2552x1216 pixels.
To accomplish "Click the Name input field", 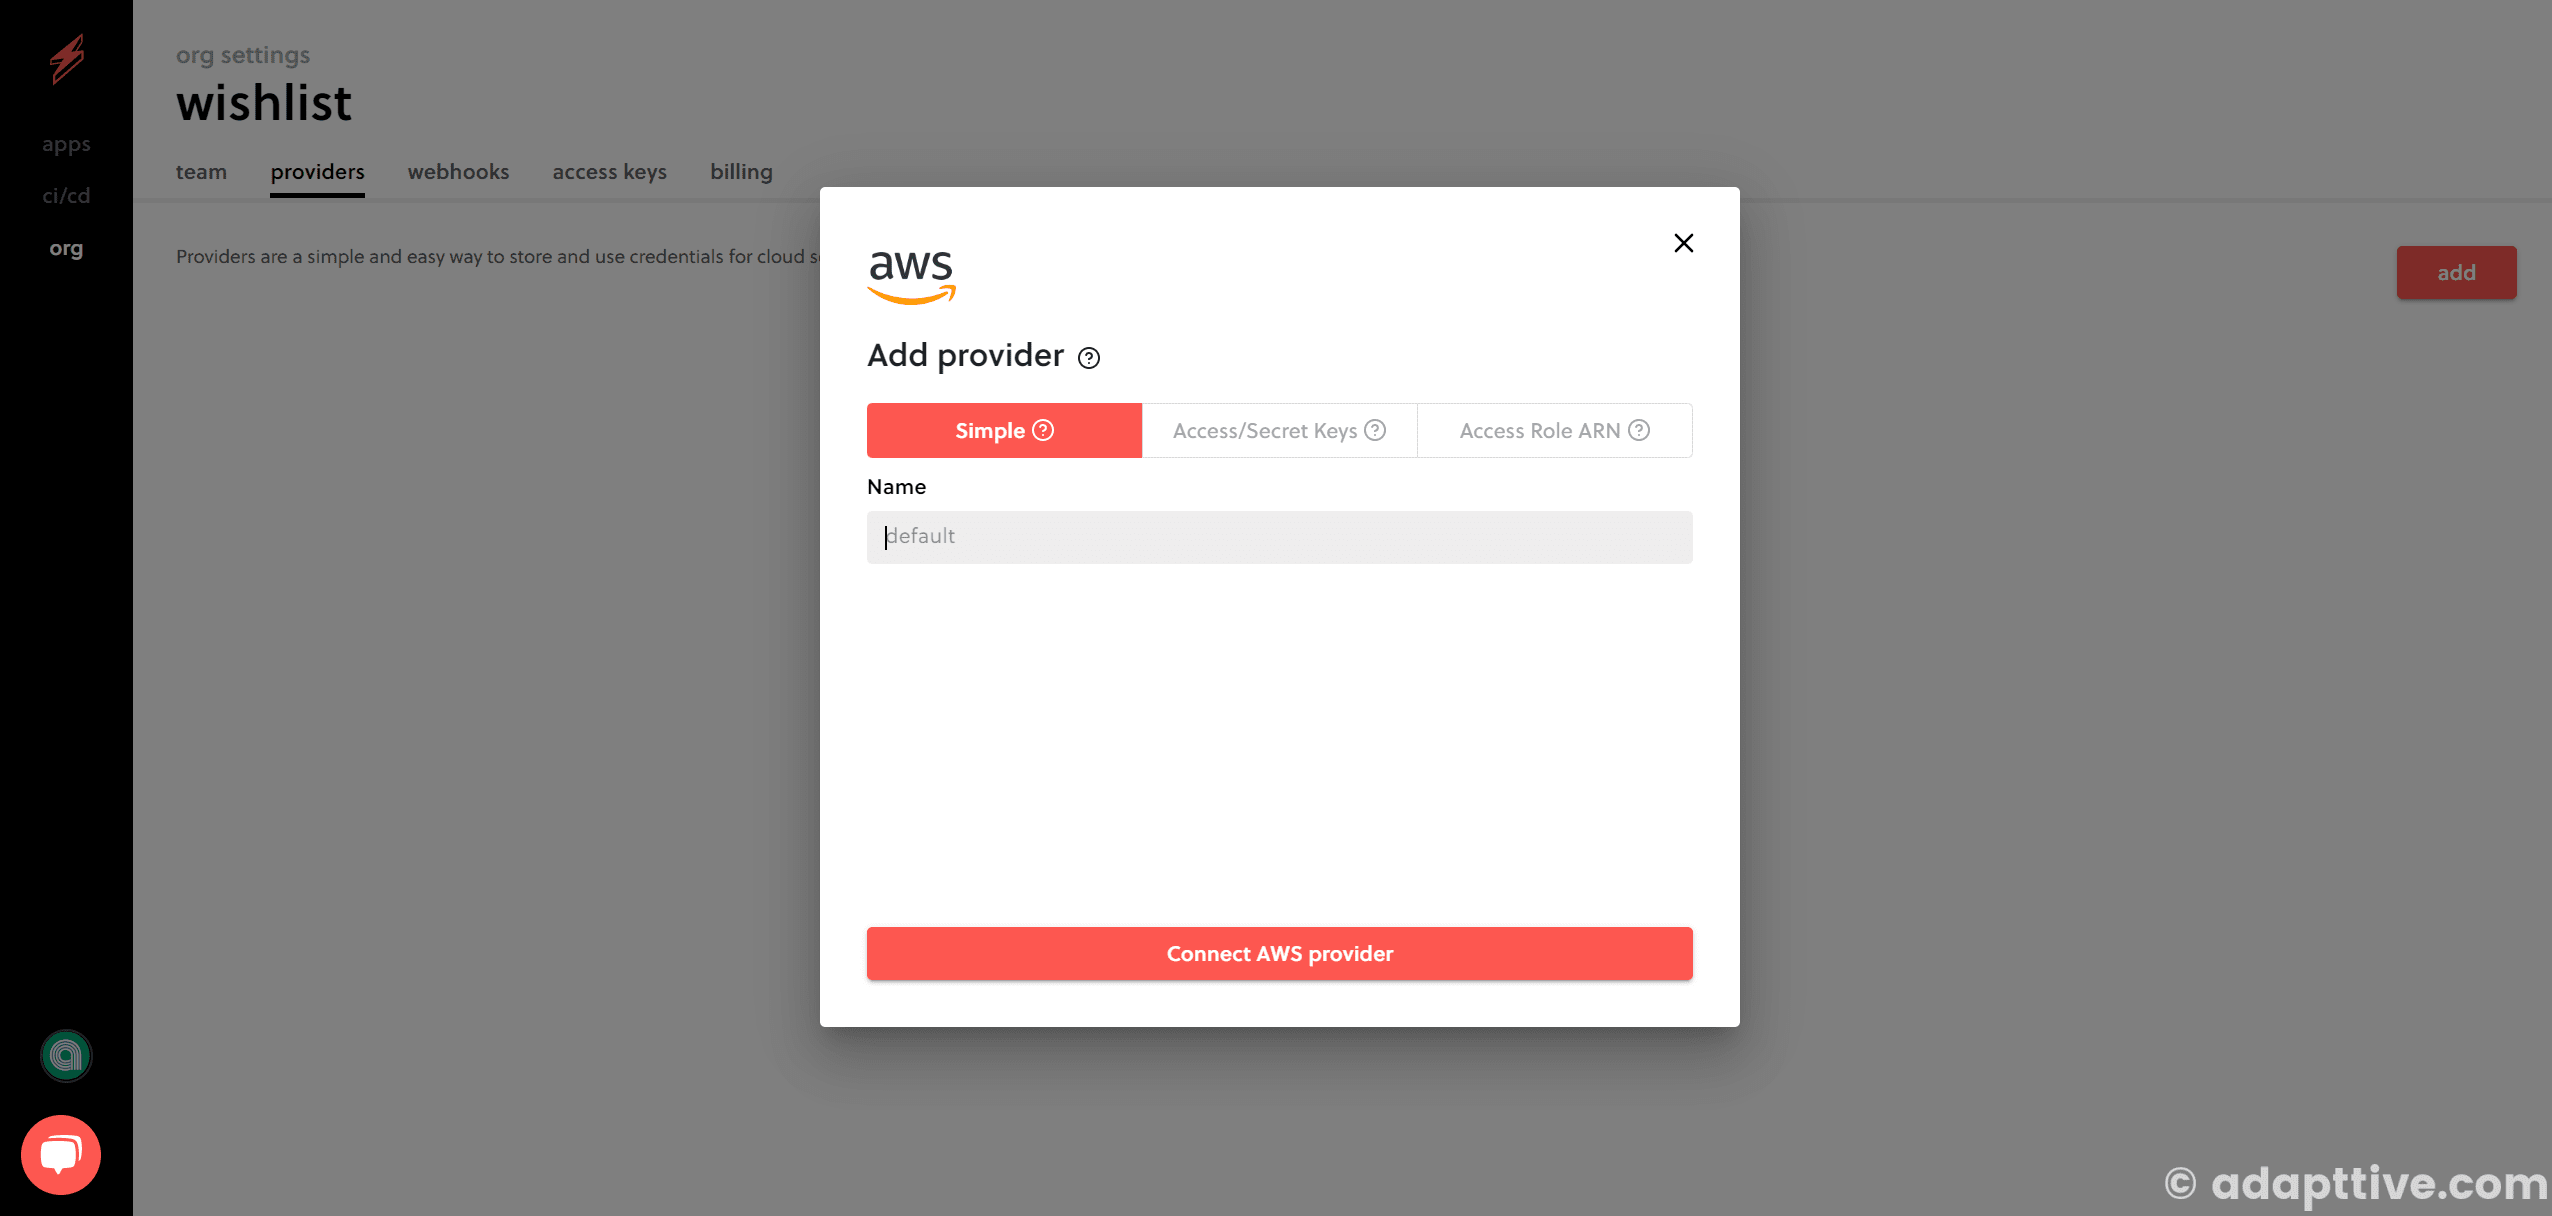I will pyautogui.click(x=1279, y=536).
